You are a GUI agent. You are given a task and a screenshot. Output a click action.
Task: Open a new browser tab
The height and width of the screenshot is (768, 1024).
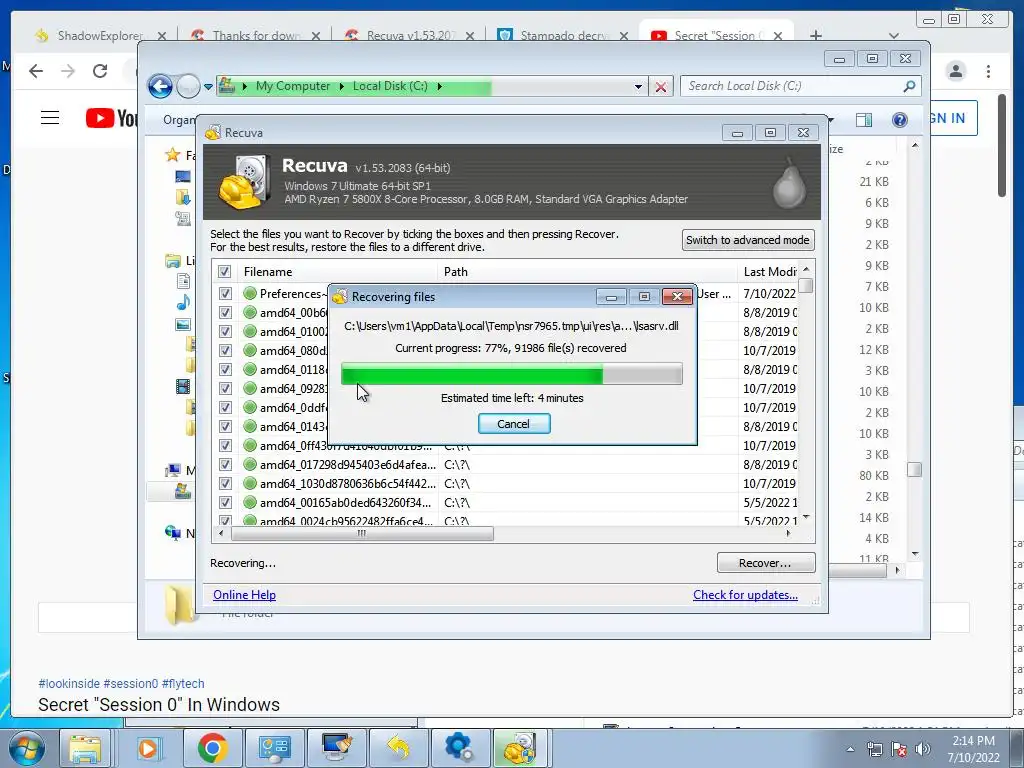click(816, 35)
